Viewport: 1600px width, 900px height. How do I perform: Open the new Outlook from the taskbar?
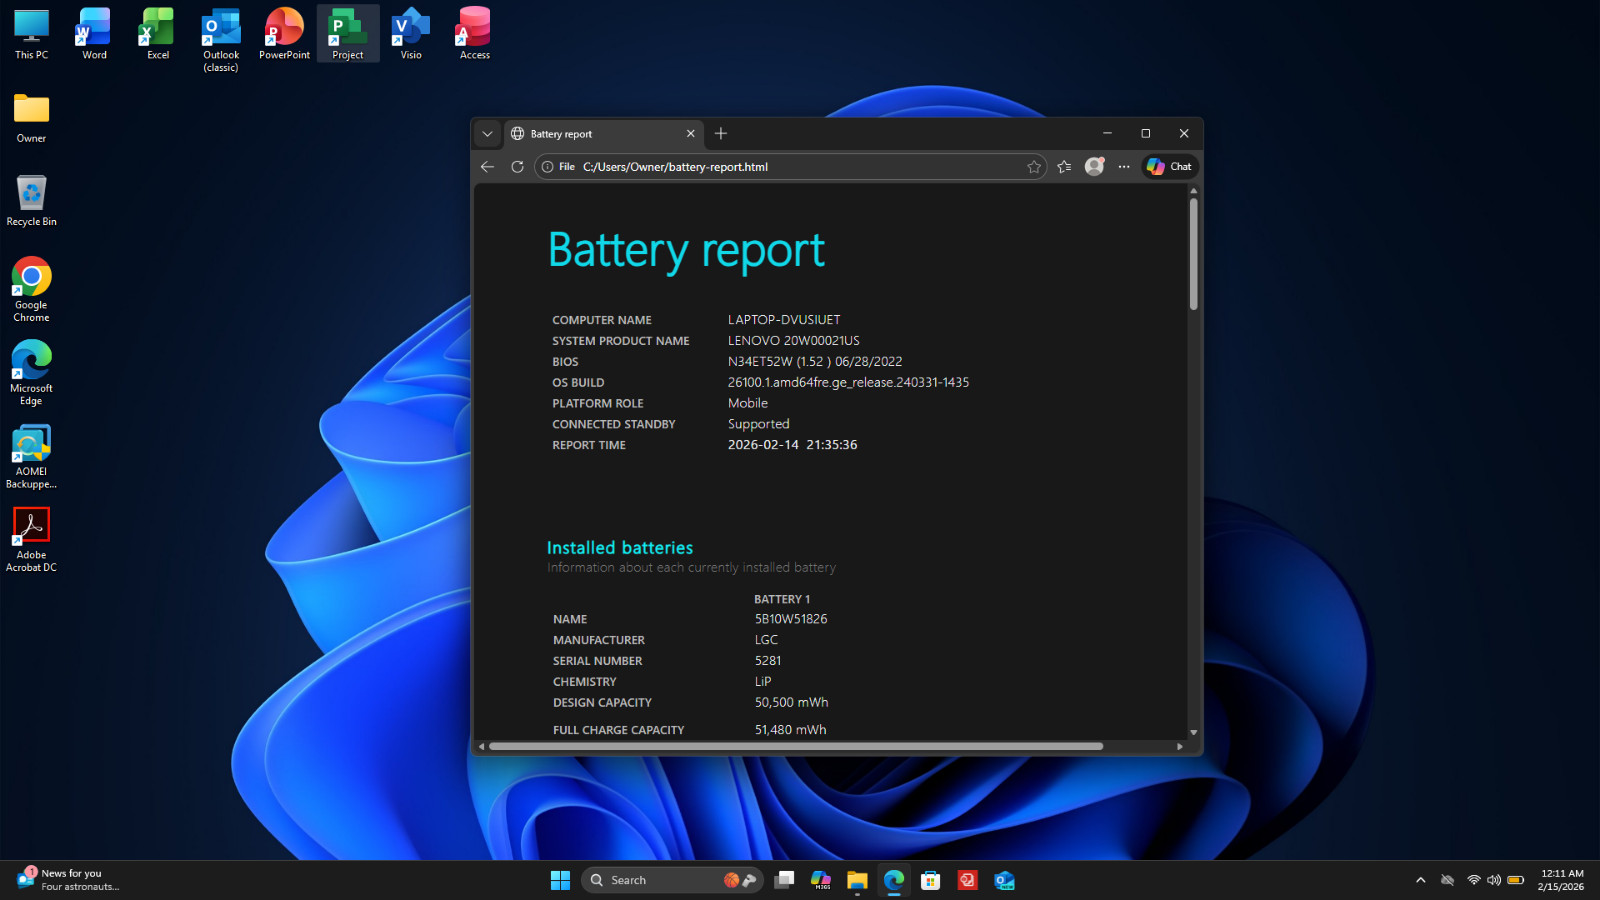pos(1004,880)
